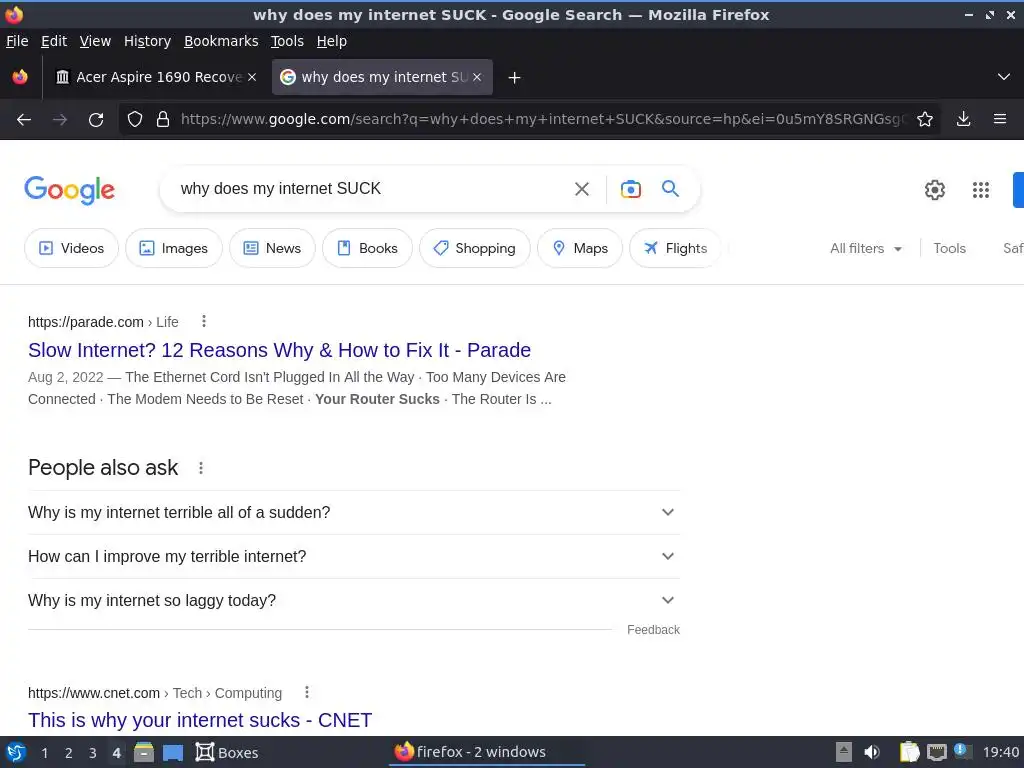Screen dimensions: 1024x768
Task: Open the Bookmarks menu
Action: click(221, 41)
